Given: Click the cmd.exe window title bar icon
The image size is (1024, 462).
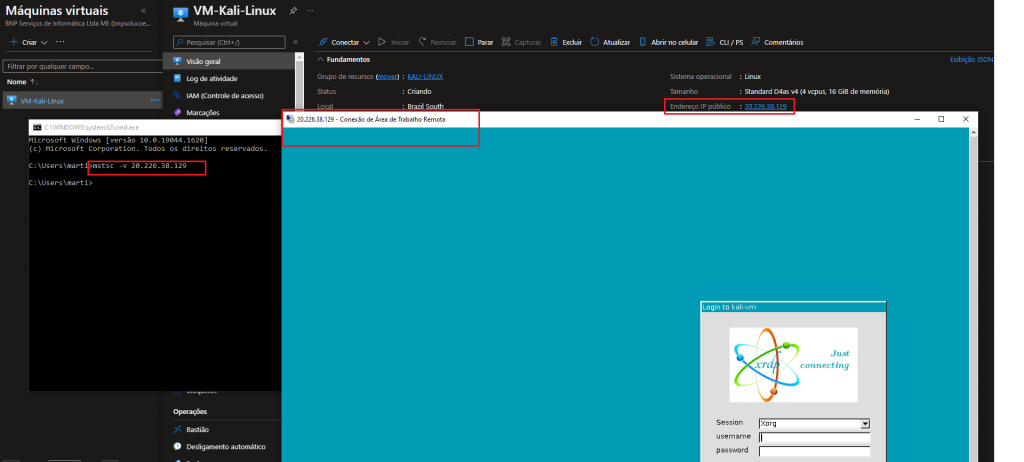Looking at the screenshot, I should [37, 127].
